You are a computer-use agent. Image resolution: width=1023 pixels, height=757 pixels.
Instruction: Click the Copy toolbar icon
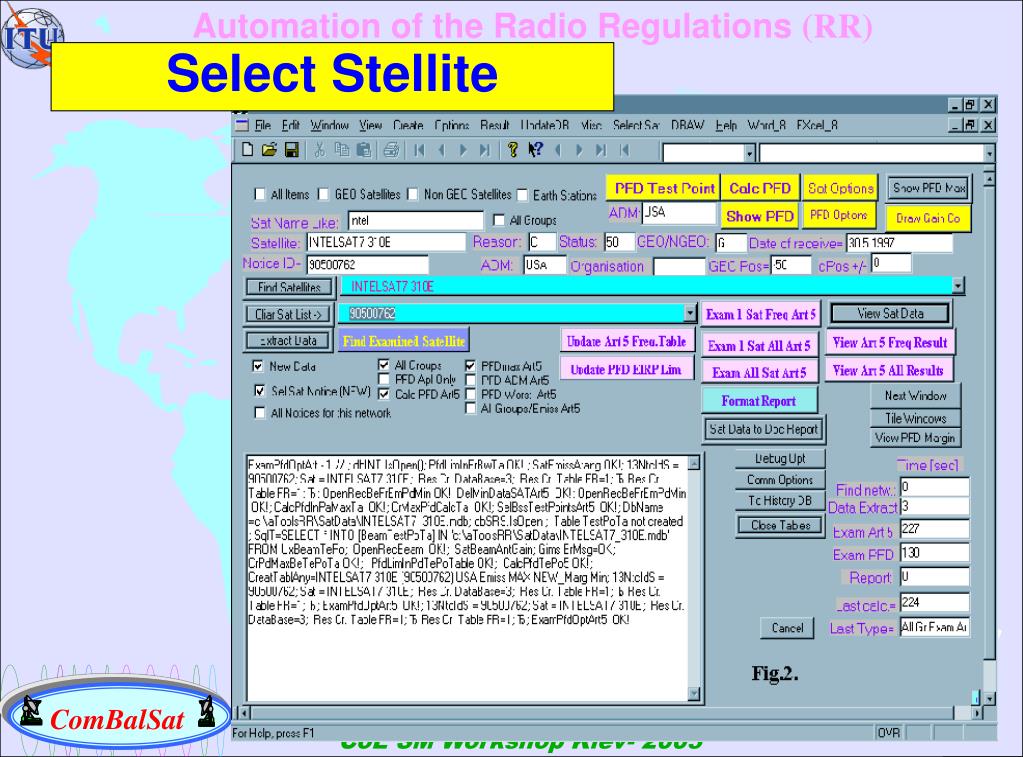(x=342, y=150)
